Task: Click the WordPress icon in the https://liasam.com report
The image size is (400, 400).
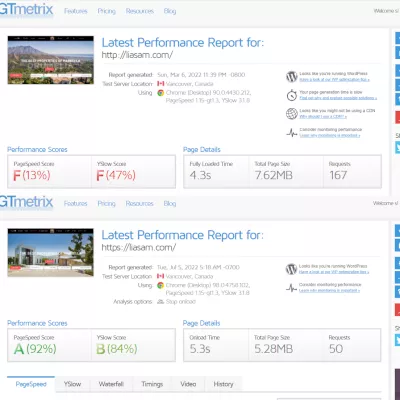Action: tap(291, 269)
